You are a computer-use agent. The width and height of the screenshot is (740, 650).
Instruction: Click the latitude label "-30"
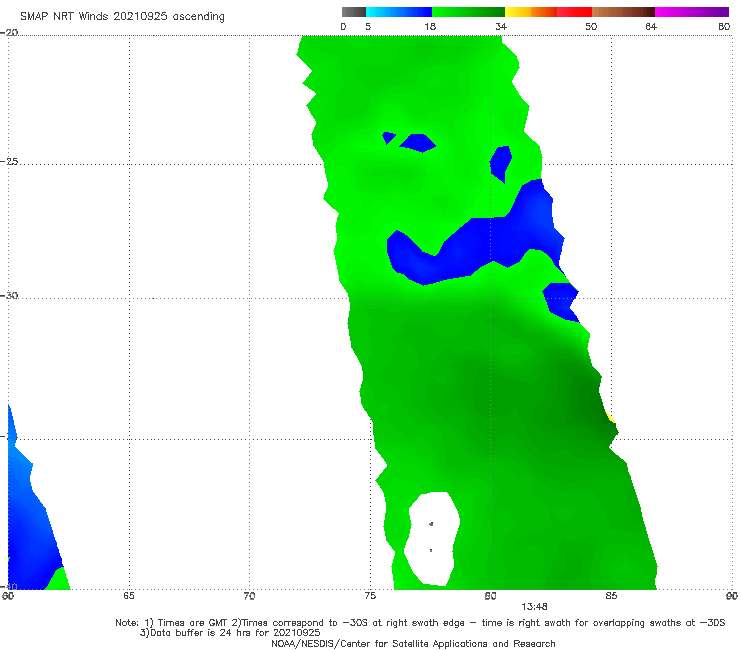(9, 295)
